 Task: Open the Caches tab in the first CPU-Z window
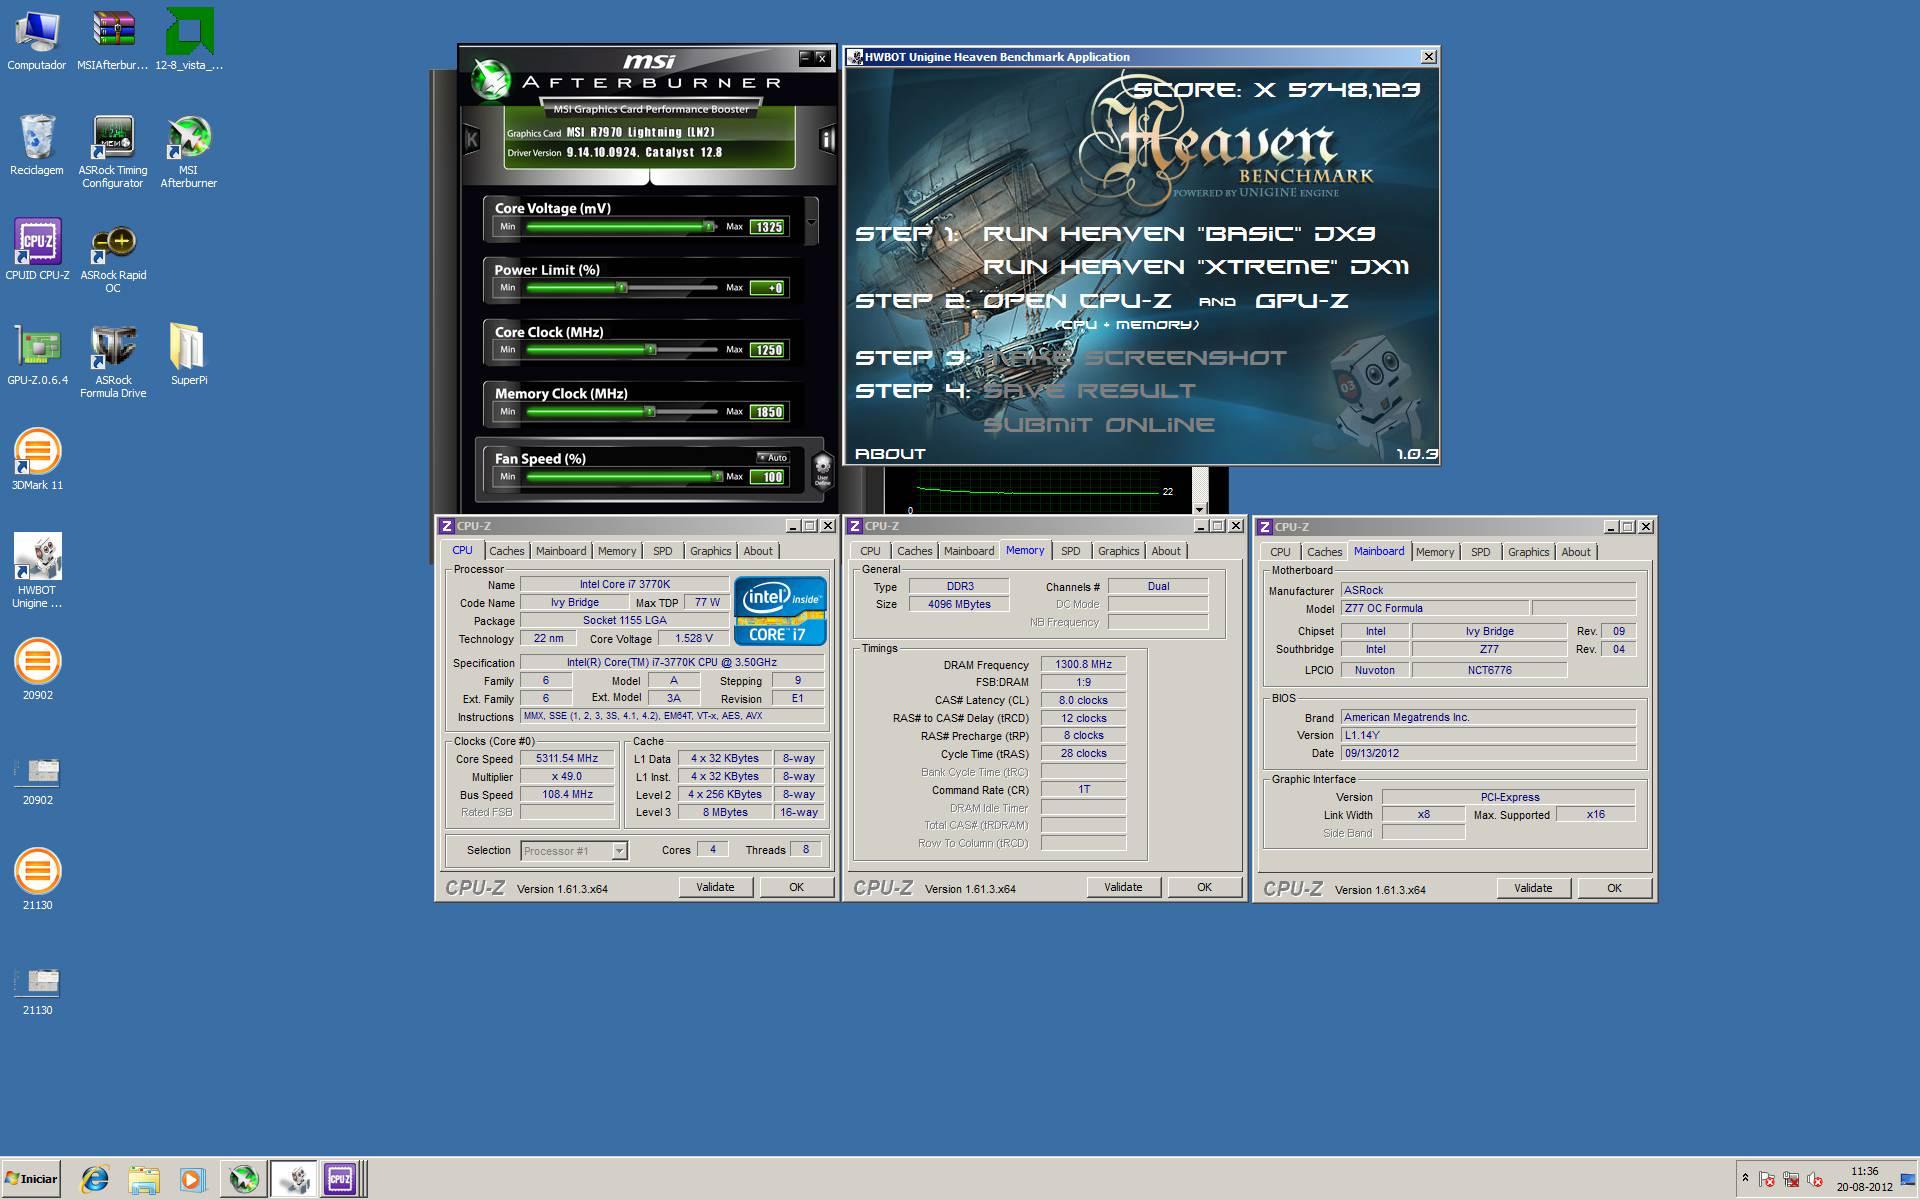tap(506, 551)
